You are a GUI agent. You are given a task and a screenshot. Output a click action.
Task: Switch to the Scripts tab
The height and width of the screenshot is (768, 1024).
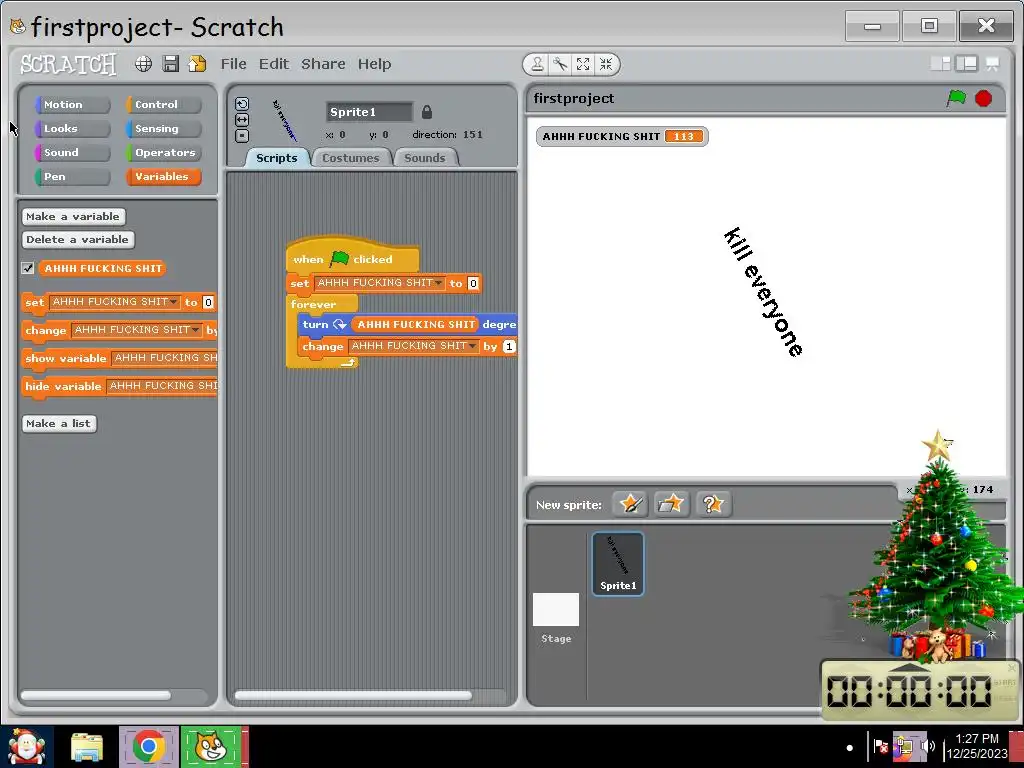tap(277, 158)
